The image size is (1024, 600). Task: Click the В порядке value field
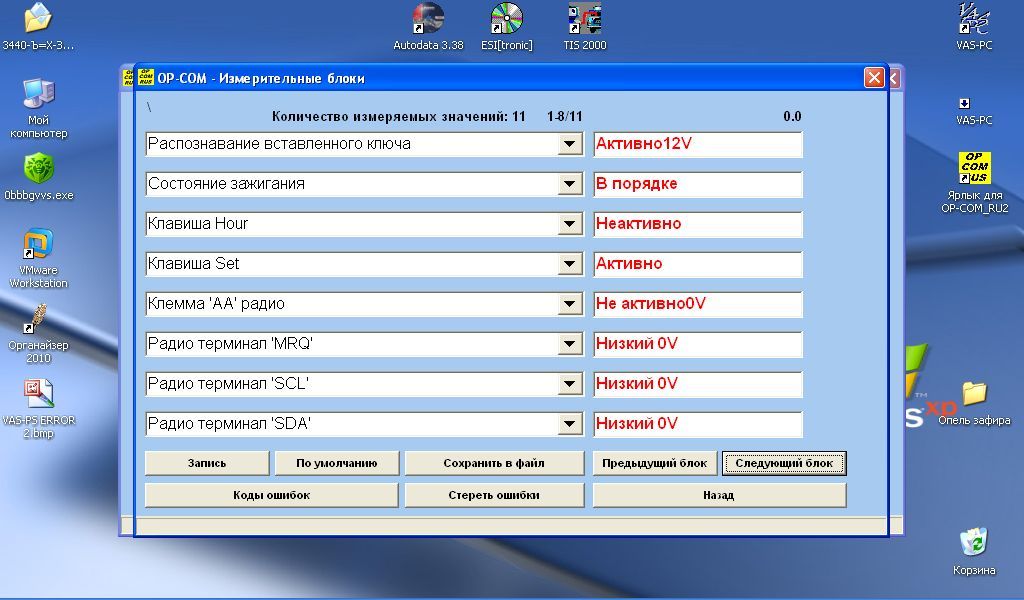[x=697, y=184]
